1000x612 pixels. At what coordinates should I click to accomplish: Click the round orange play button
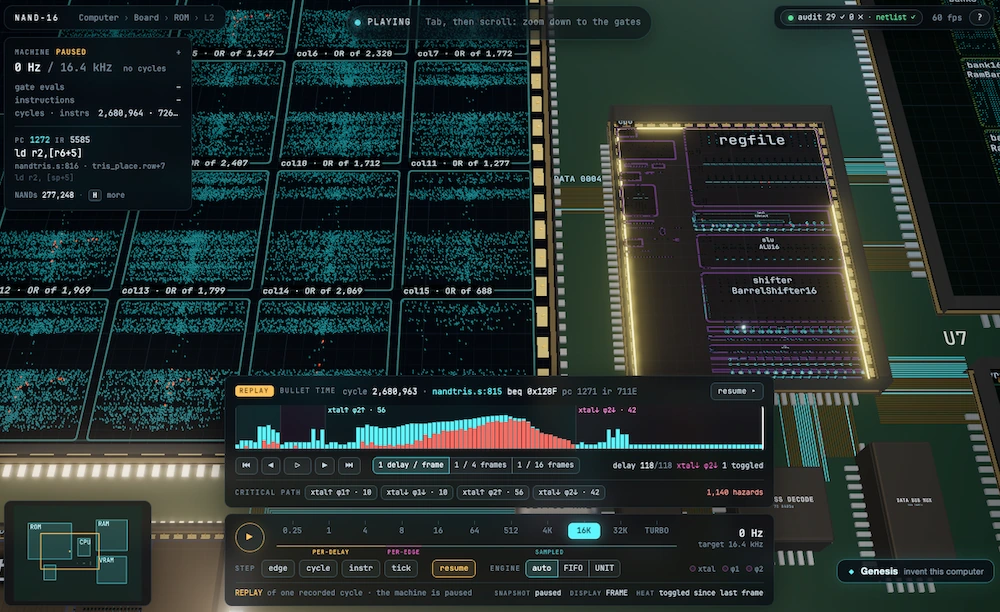point(249,537)
